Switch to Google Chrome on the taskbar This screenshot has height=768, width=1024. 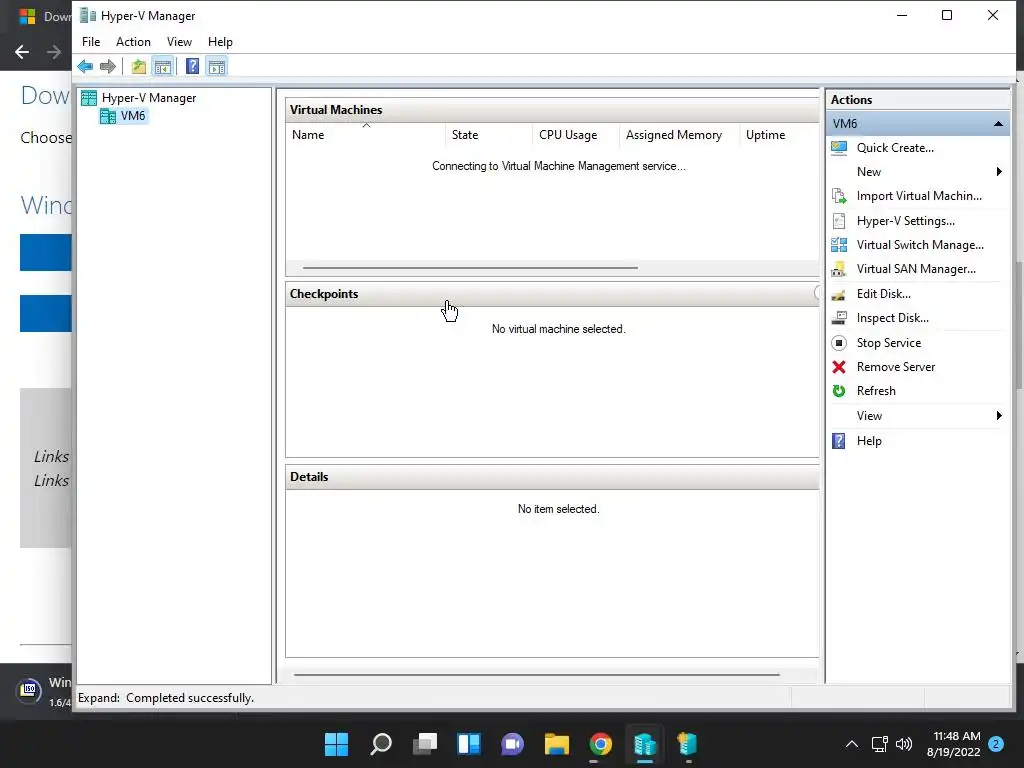point(601,744)
